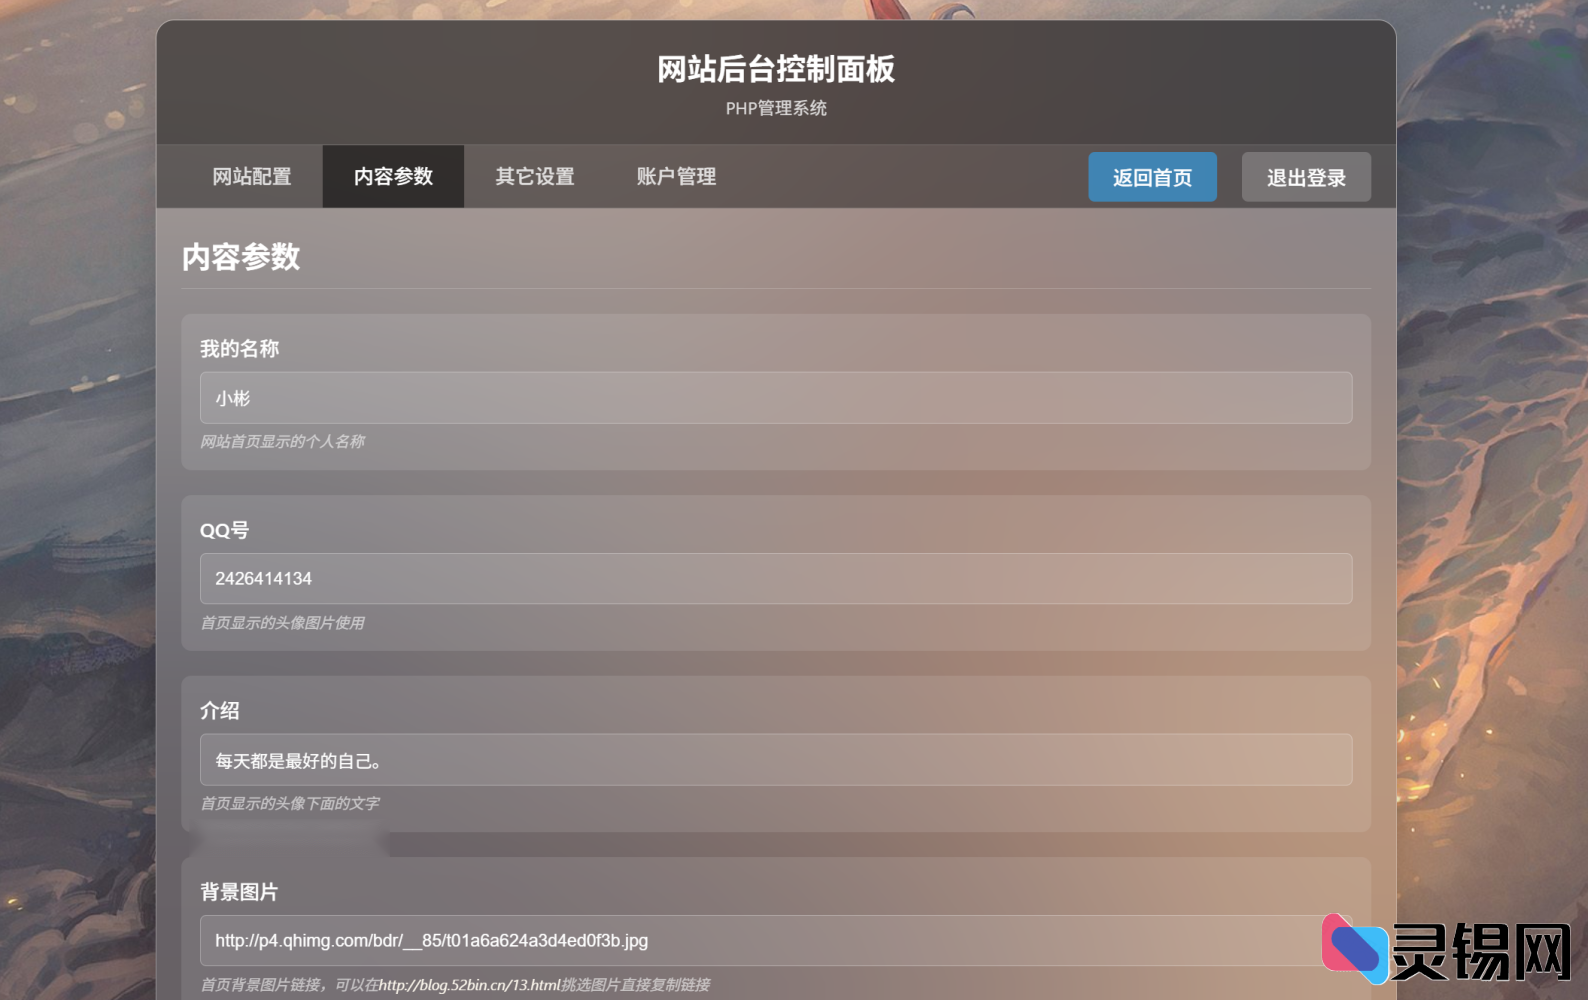Click into the QQ号 input field

[x=776, y=579]
